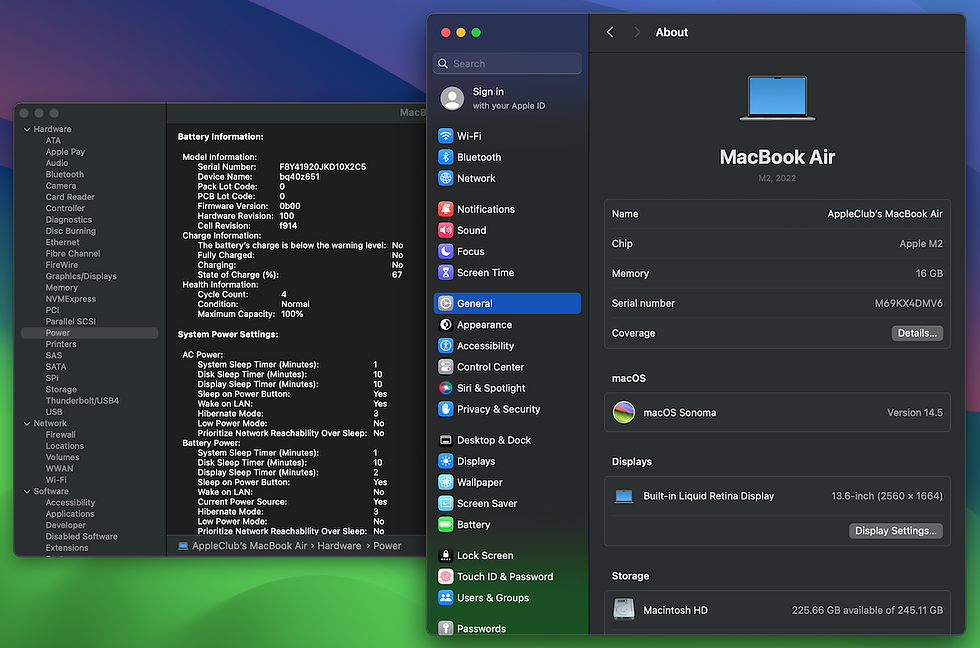Open Wallpaper flower icon
The width and height of the screenshot is (980, 648).
[x=445, y=482]
